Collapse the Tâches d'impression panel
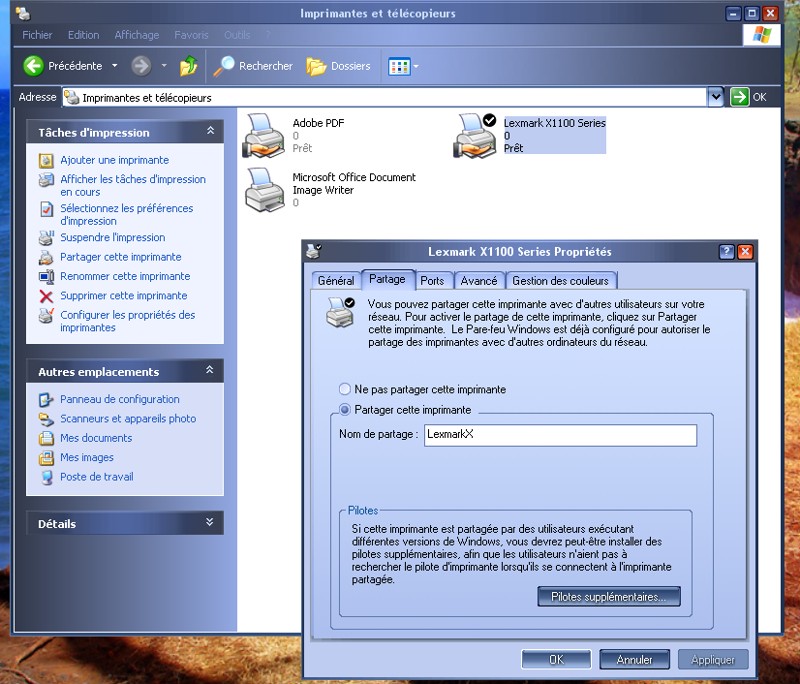 coord(210,131)
